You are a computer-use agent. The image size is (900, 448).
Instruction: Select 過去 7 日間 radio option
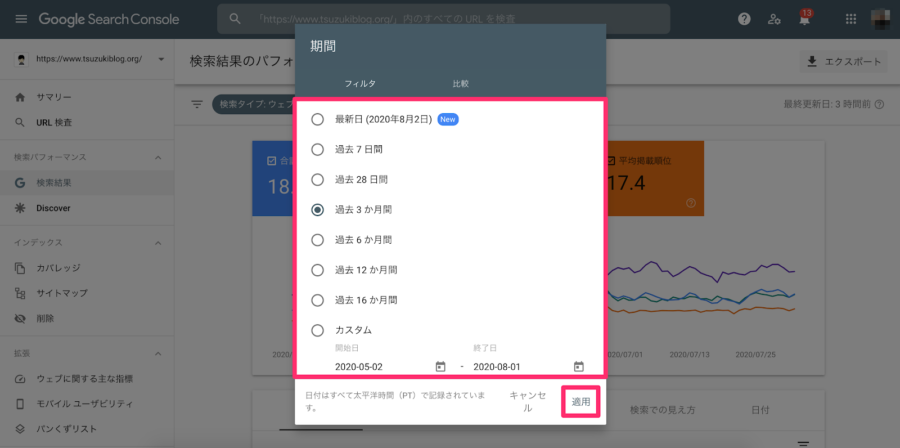[x=317, y=150]
